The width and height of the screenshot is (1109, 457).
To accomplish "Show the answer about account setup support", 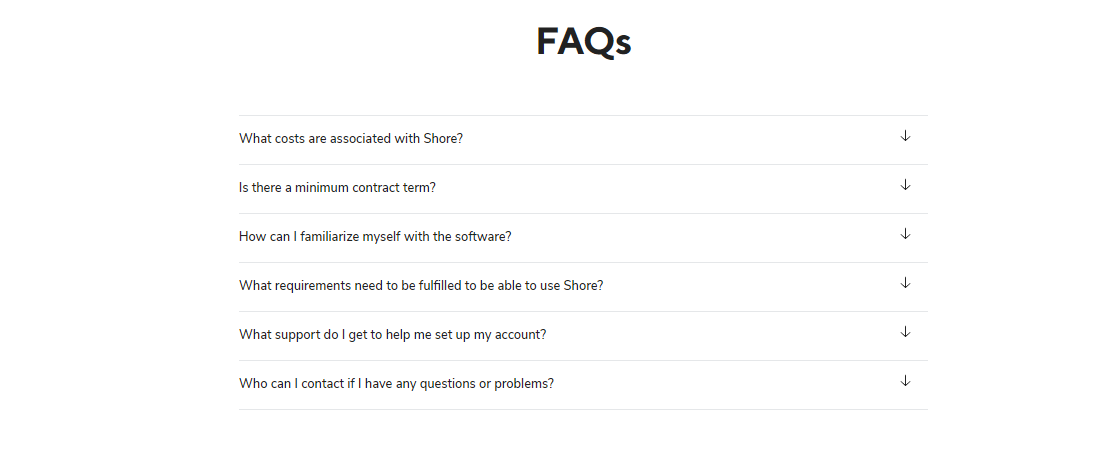I will 392,335.
